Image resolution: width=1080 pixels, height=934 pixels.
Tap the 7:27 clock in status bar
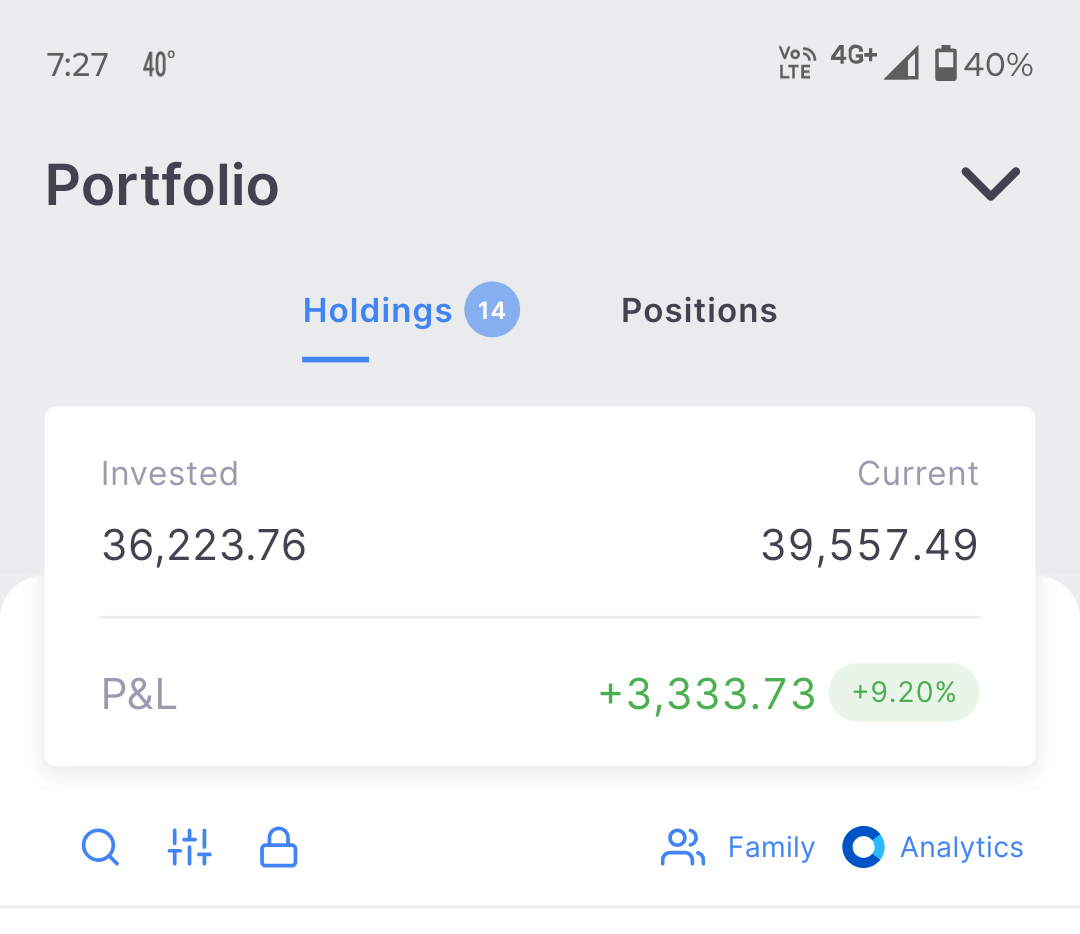click(77, 65)
